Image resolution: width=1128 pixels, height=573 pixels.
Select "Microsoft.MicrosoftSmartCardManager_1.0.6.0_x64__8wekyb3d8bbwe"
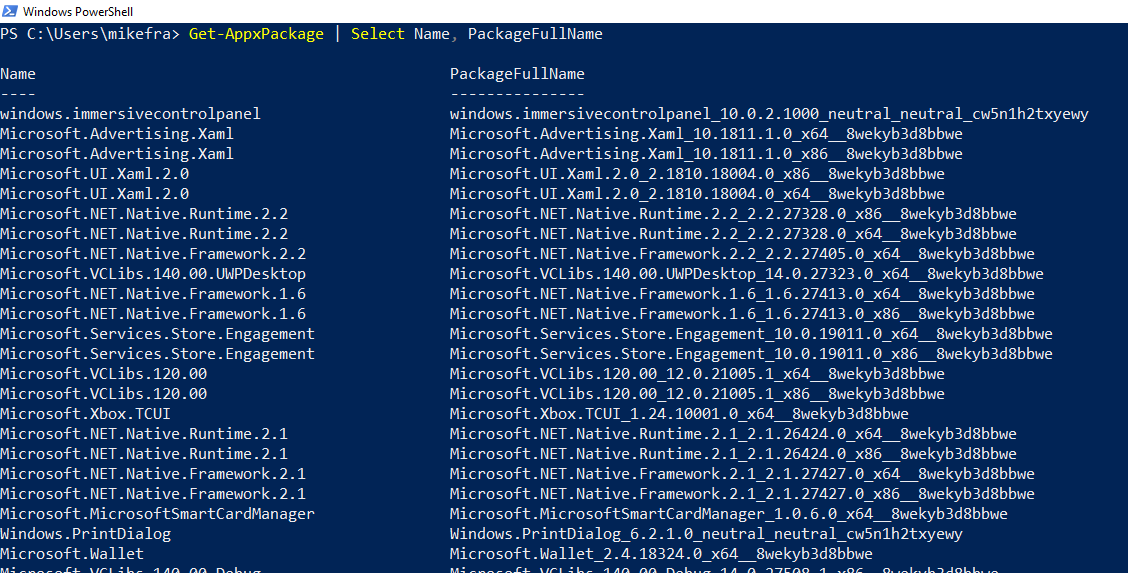click(x=729, y=514)
